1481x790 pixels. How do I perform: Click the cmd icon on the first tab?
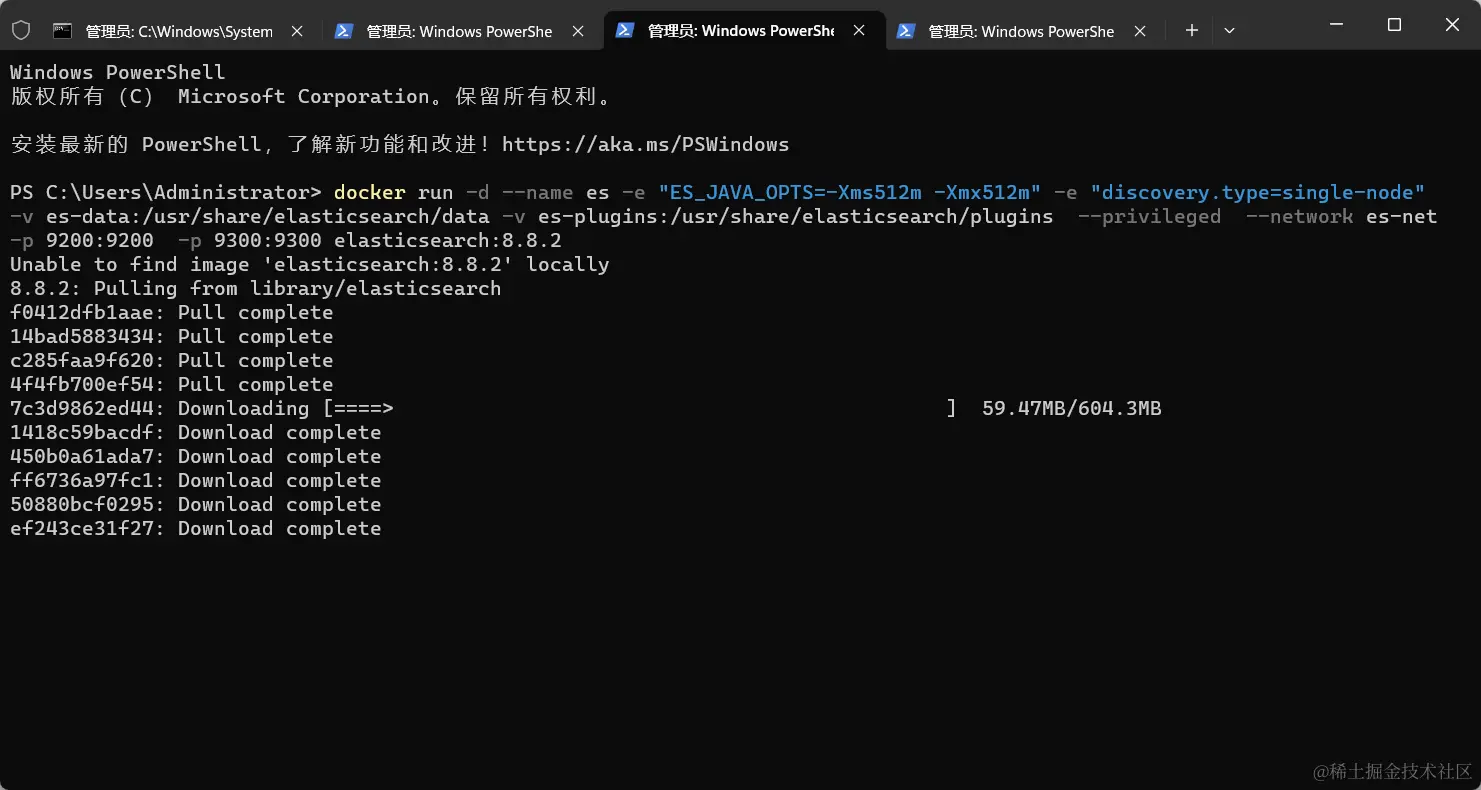(62, 30)
